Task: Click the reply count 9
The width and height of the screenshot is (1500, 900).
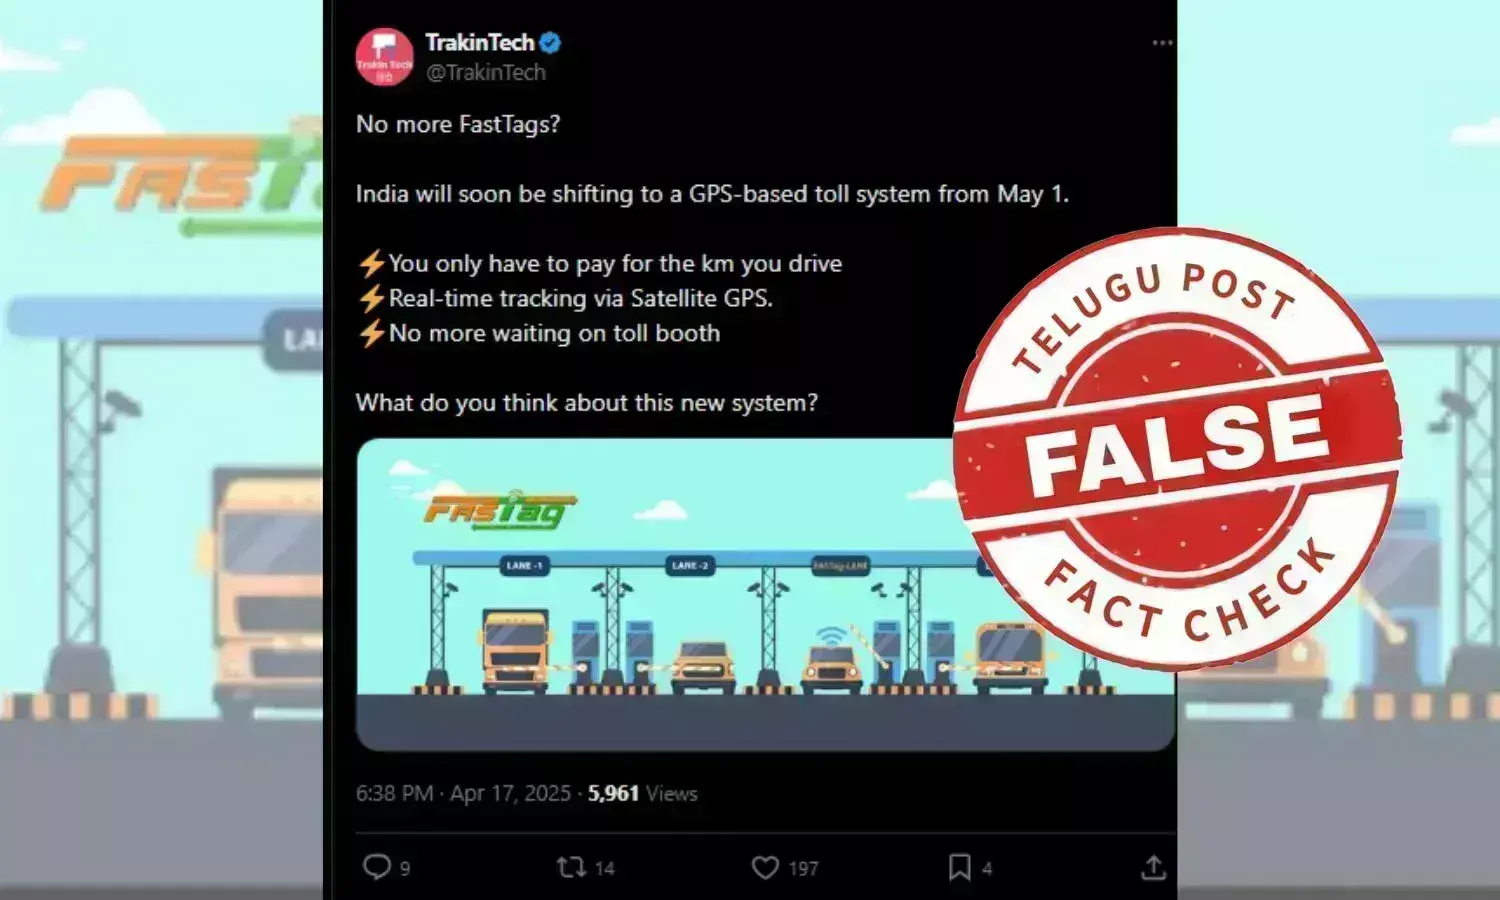Action: coord(405,869)
